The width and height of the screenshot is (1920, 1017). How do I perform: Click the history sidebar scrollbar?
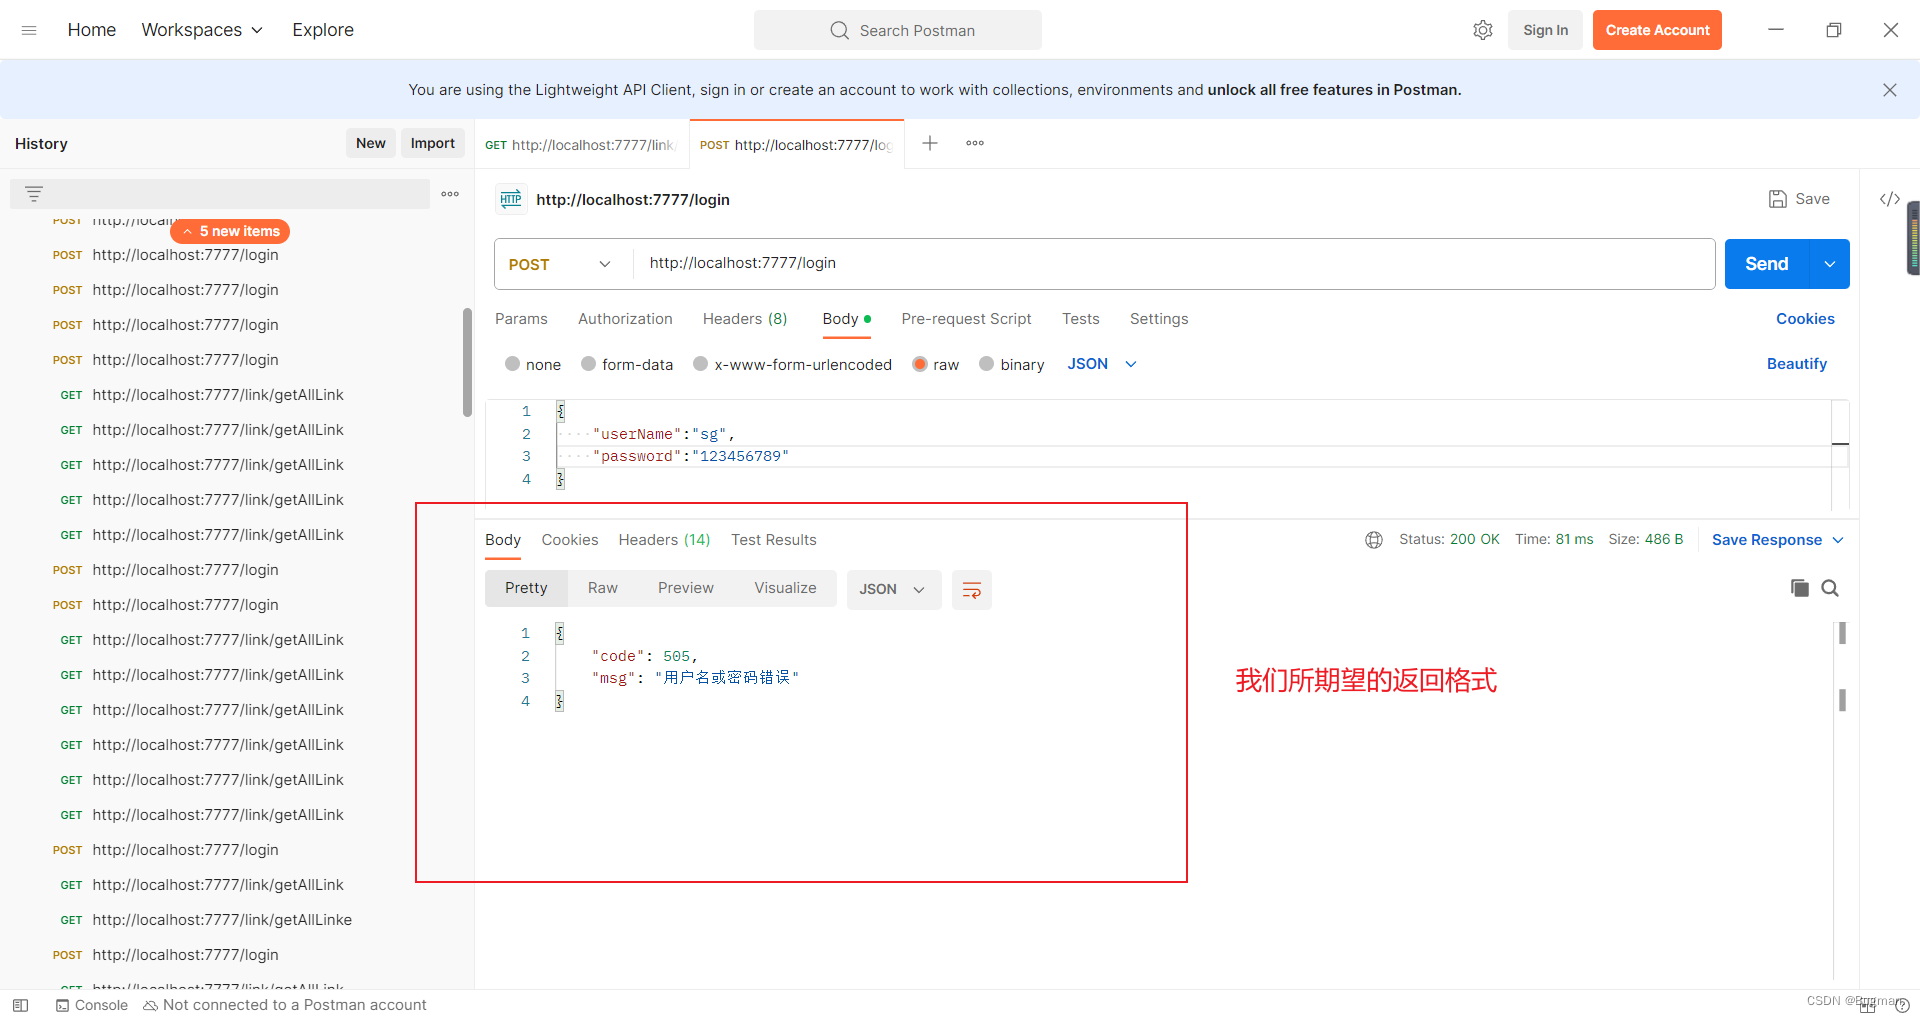[467, 362]
